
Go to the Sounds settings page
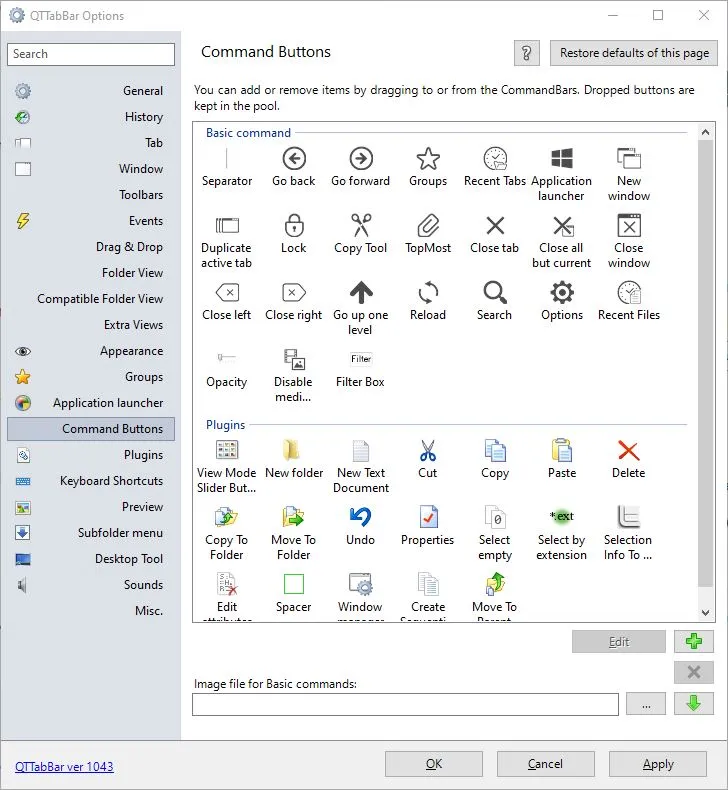91,585
